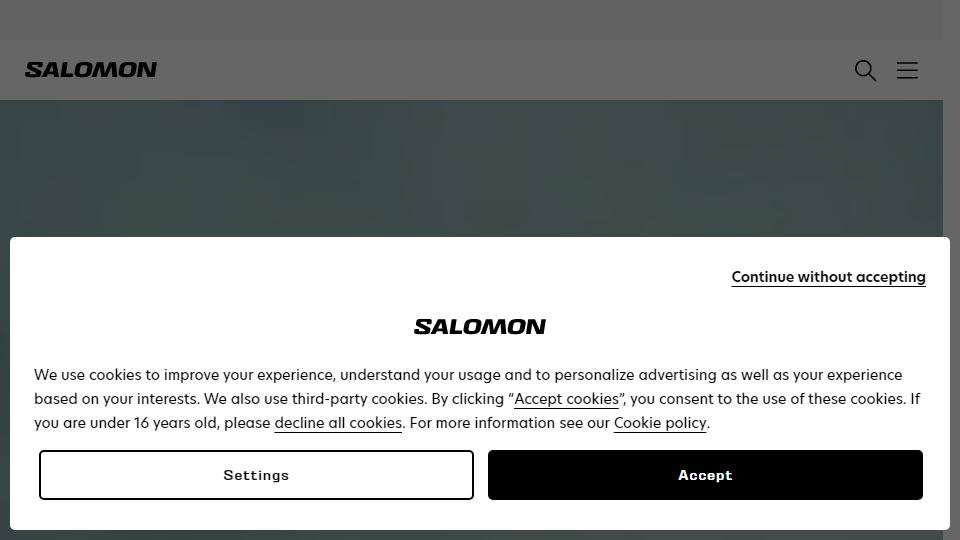Click the Salomon logo inside cookie dialog

[479, 326]
